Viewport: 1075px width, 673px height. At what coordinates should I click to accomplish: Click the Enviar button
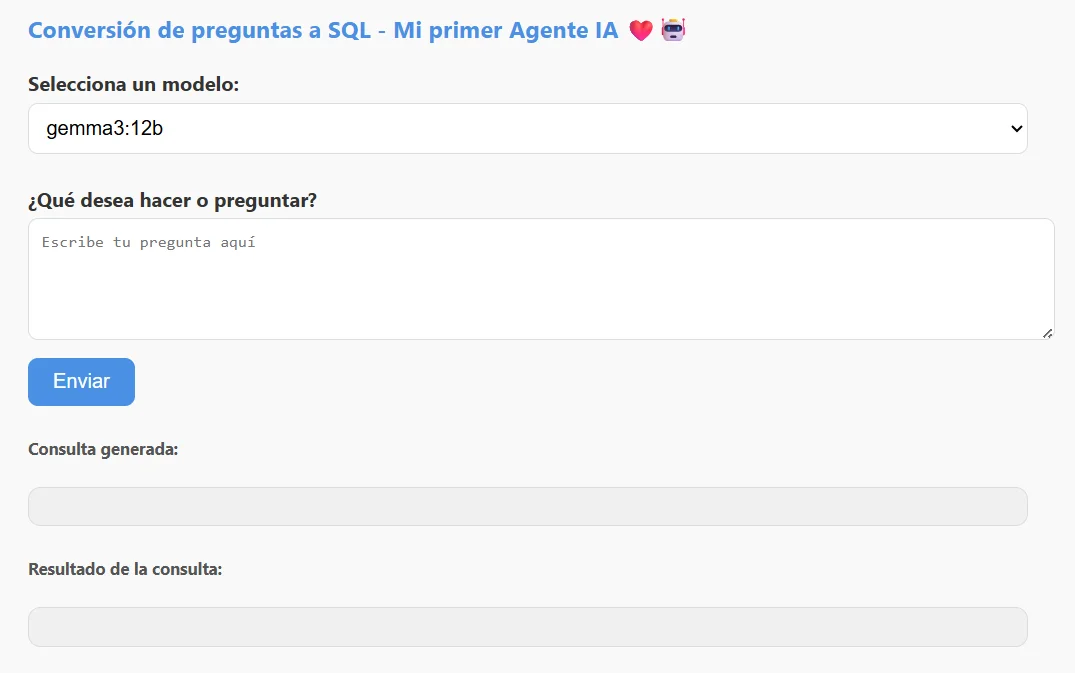coord(82,382)
